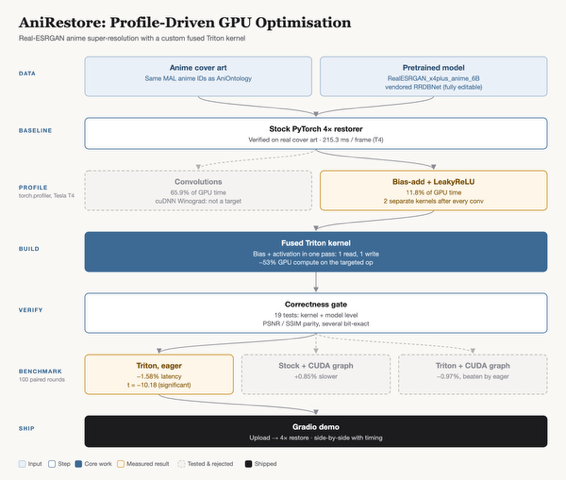The width and height of the screenshot is (566, 480).
Task: Click the 'Pretrained model' input box
Action: [434, 76]
